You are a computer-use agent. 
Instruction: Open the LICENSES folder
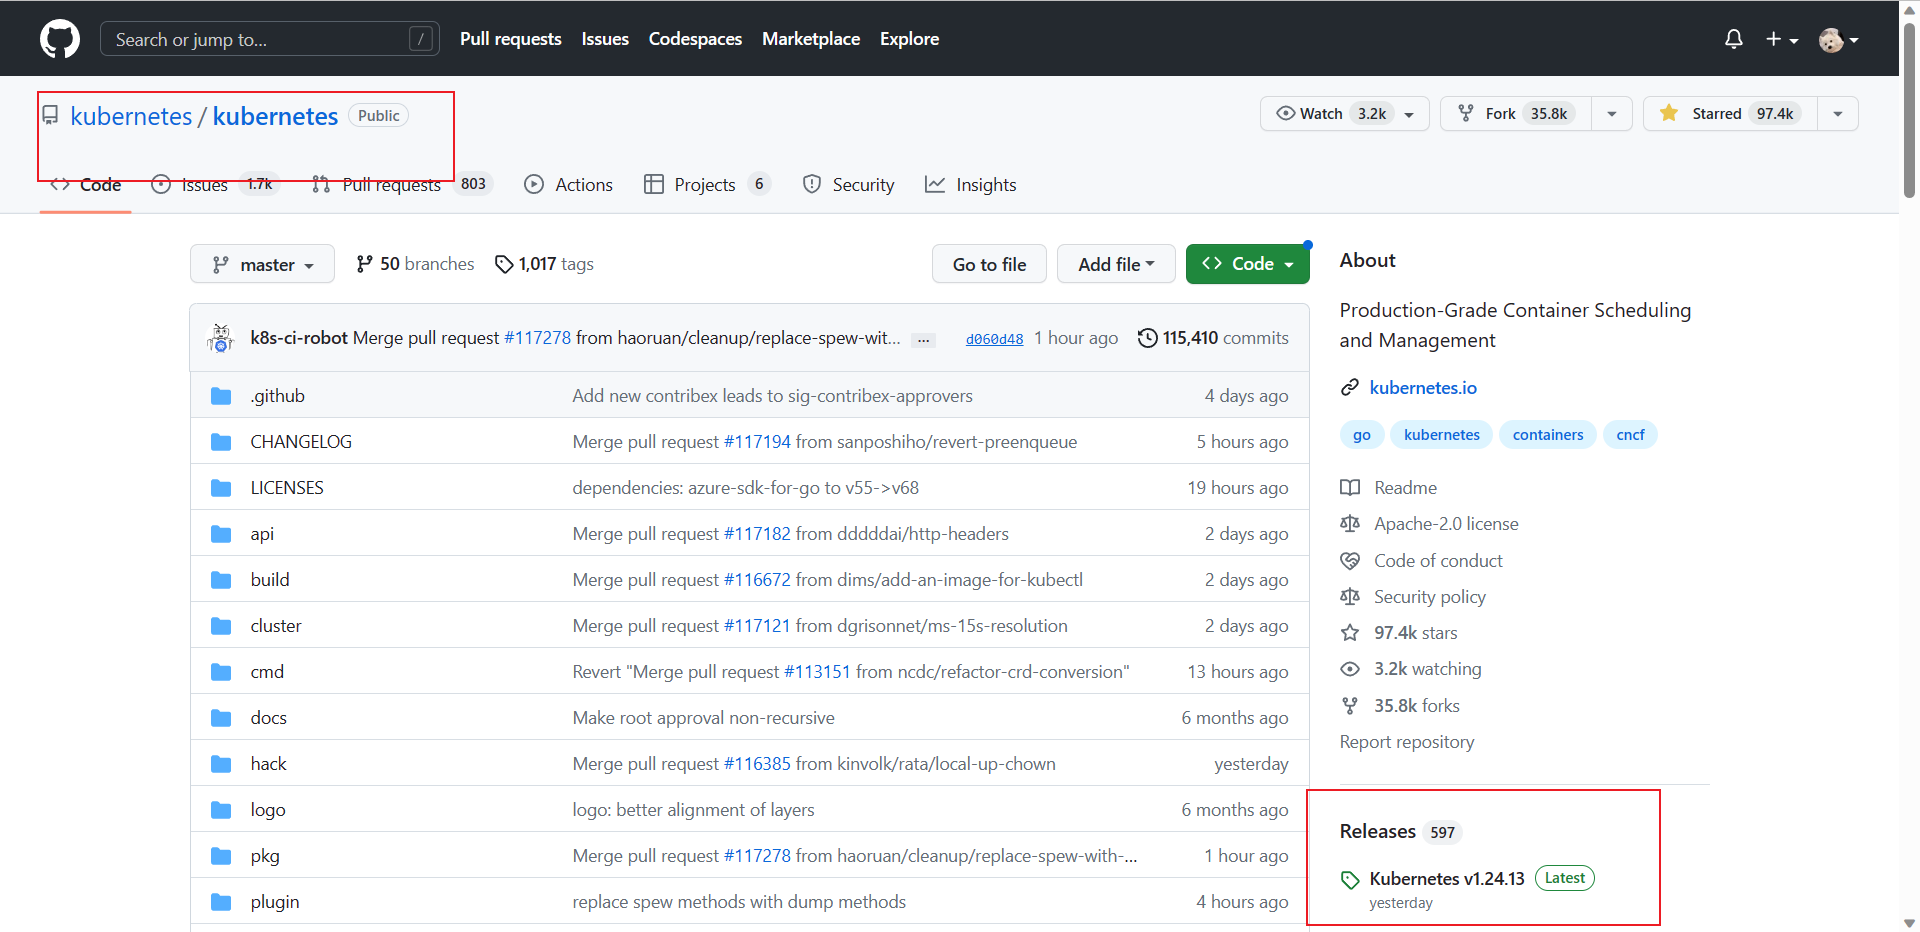(287, 488)
